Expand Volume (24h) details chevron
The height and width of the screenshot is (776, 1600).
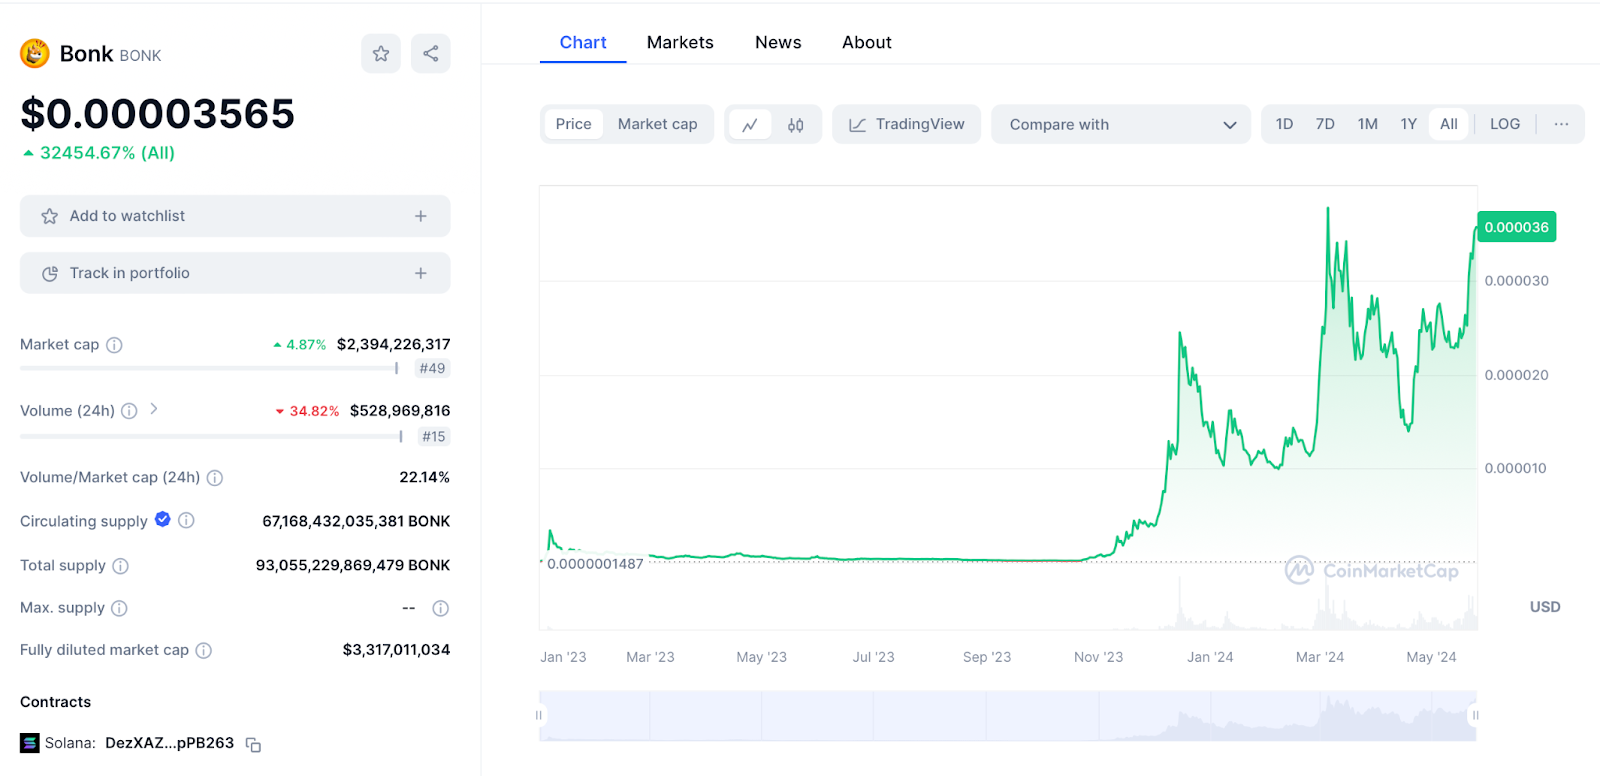tap(154, 409)
